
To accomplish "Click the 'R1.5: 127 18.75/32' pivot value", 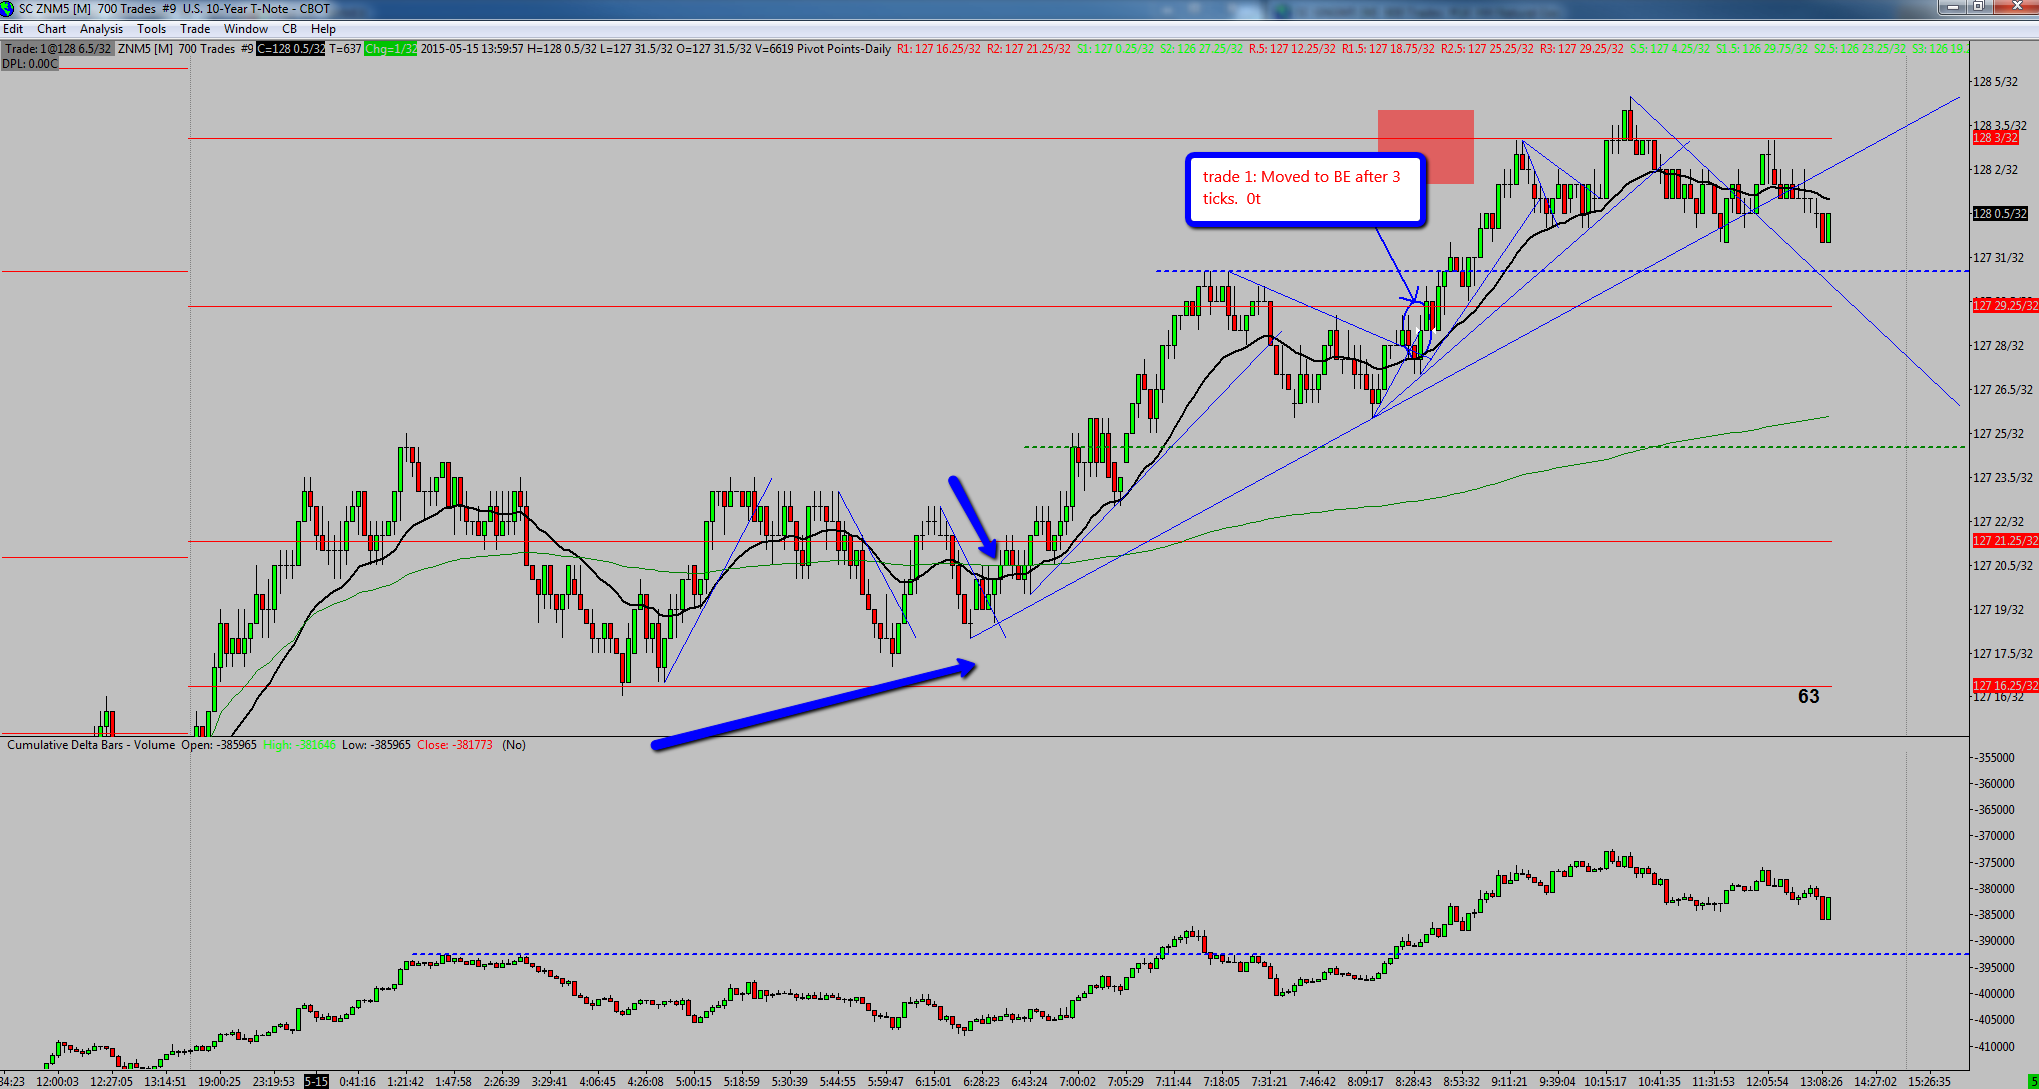I will coord(1388,49).
